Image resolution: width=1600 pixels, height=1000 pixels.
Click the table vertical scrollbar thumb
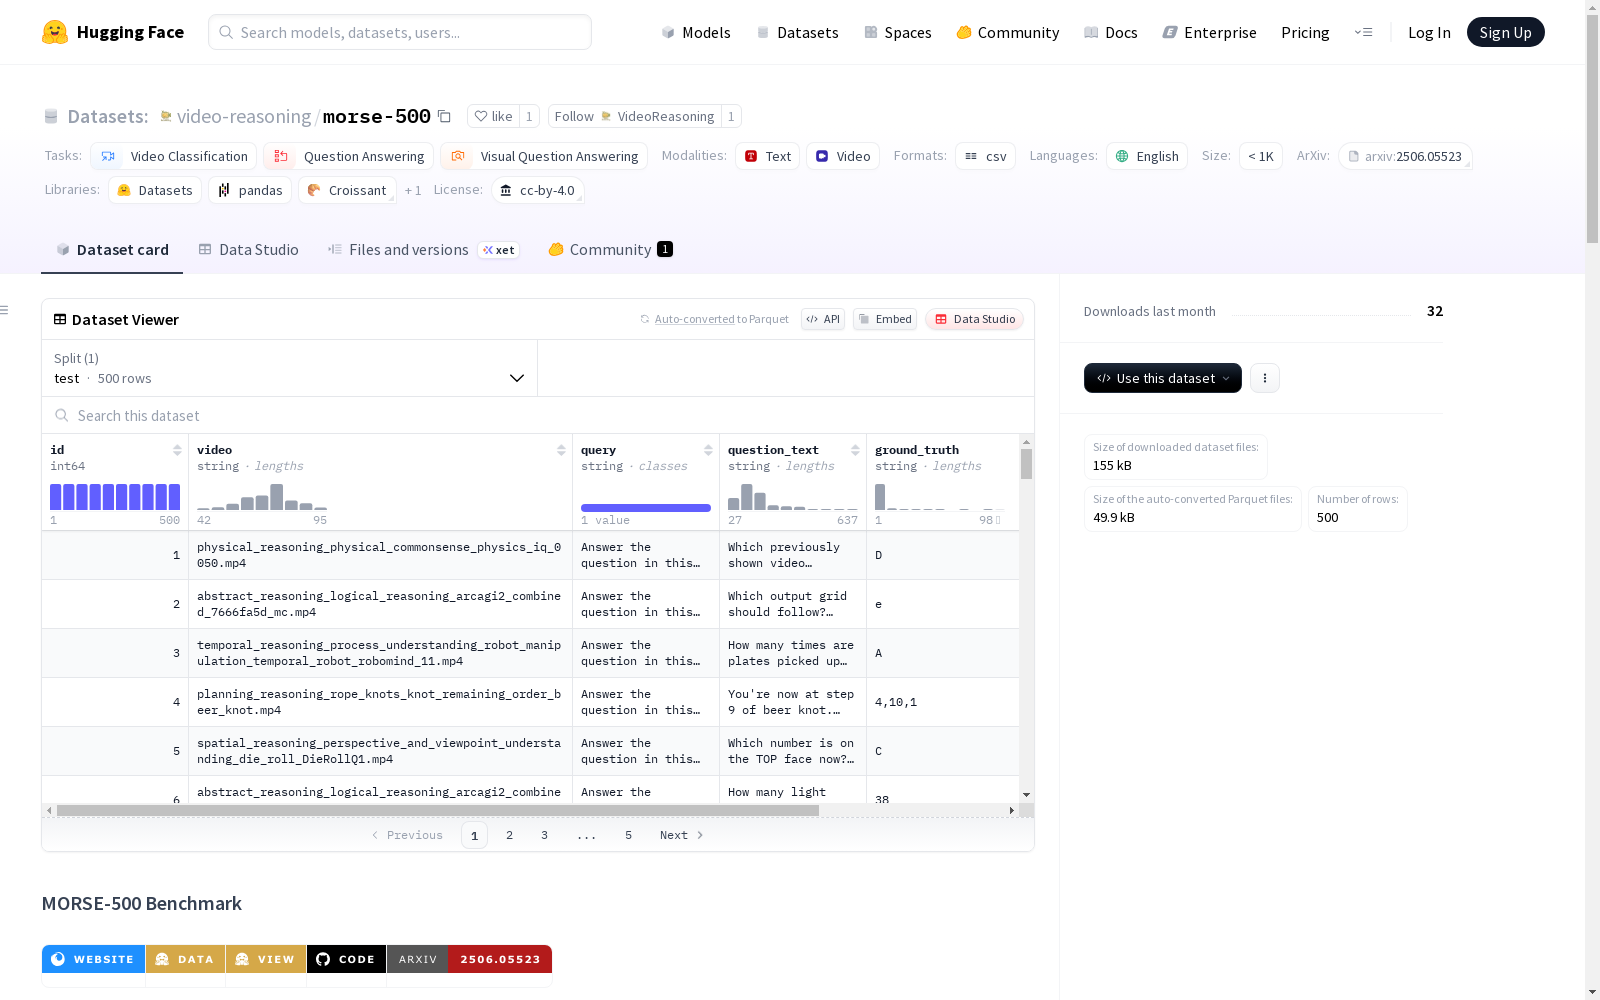coord(1026,464)
